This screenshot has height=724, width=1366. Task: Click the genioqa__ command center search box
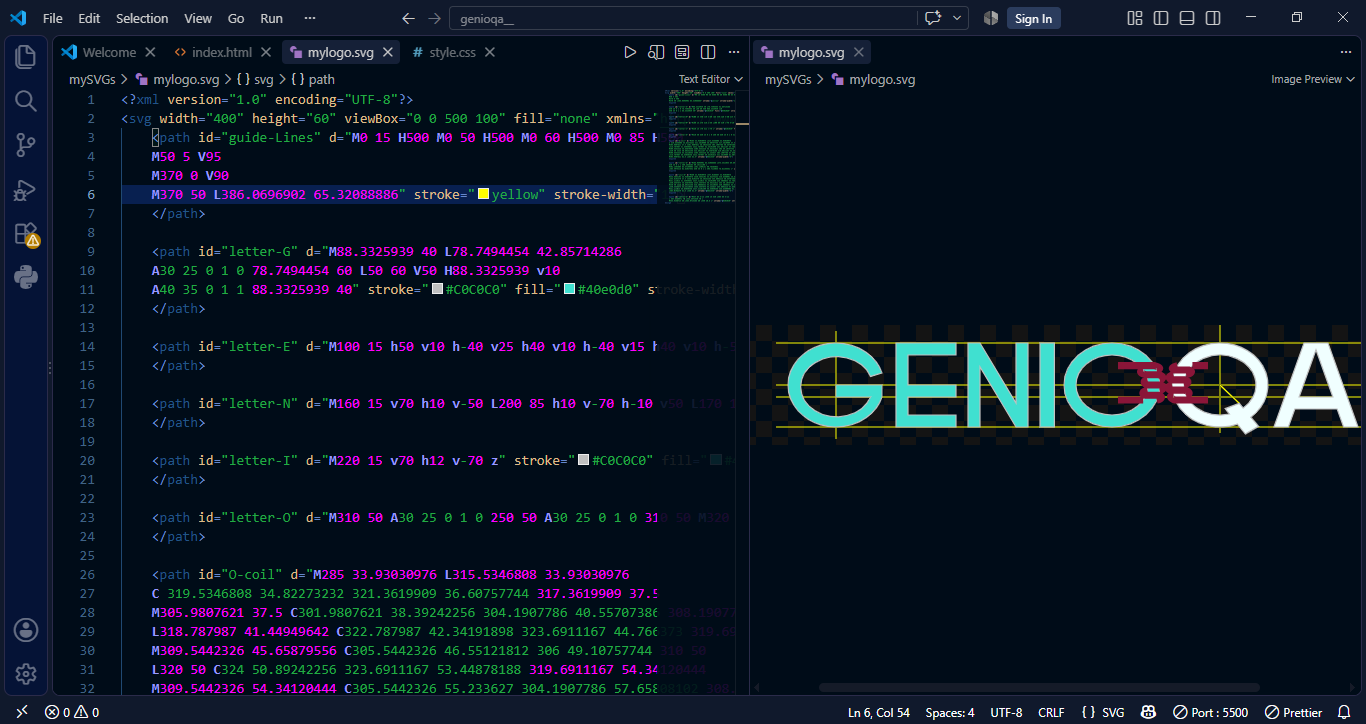pyautogui.click(x=683, y=18)
